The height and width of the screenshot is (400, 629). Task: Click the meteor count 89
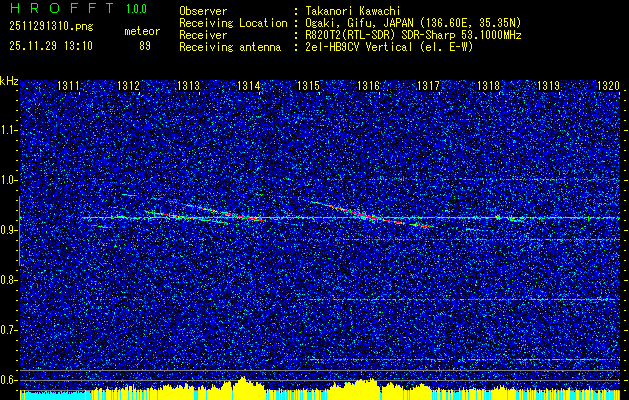[x=145, y=46]
